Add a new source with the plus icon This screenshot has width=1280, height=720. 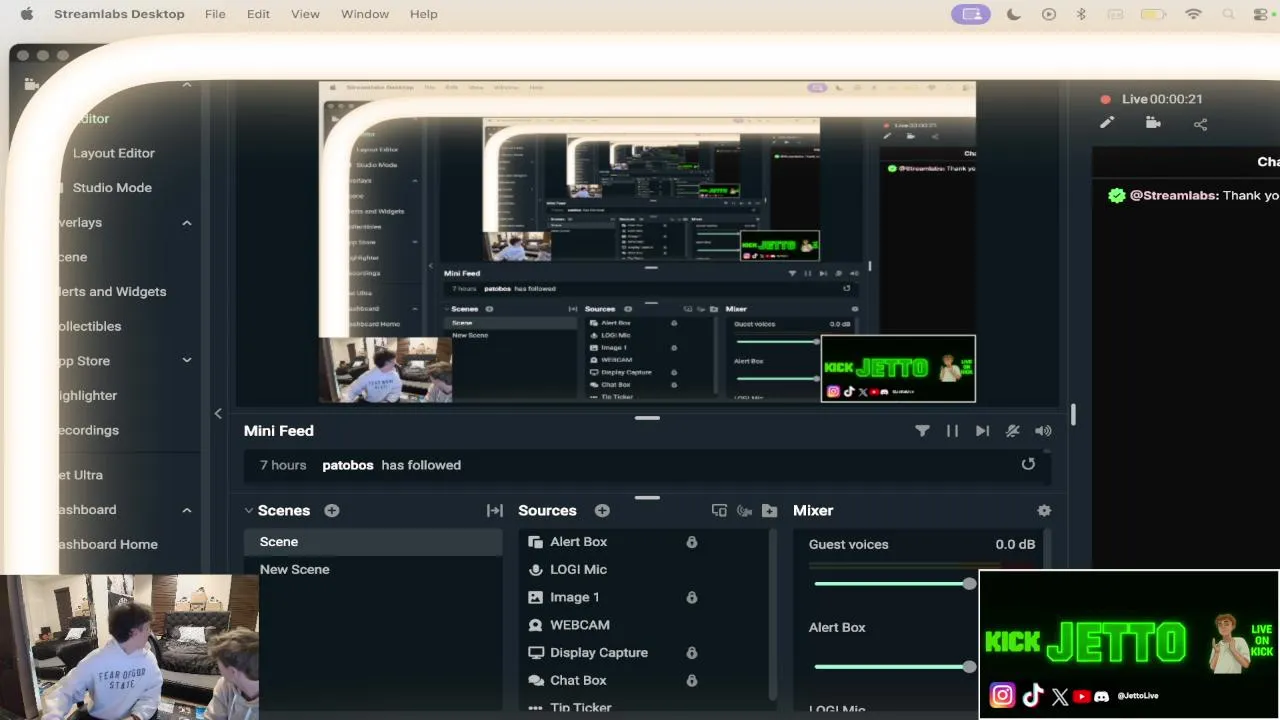pos(602,510)
